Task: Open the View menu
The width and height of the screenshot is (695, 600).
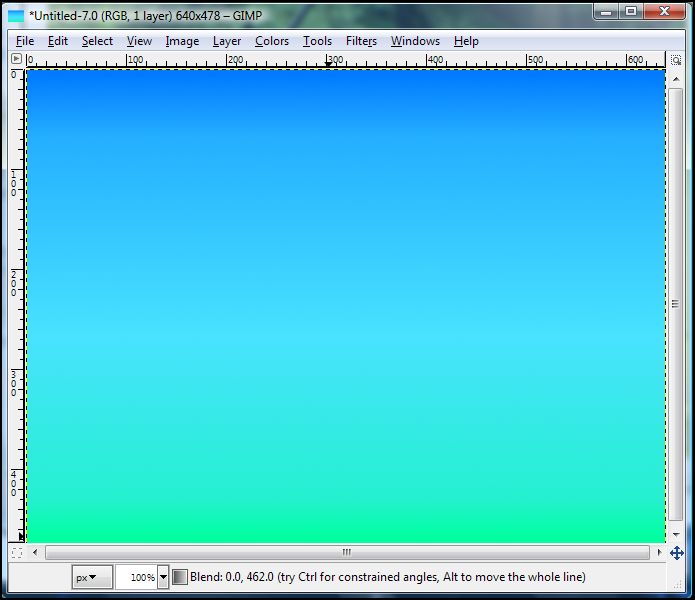Action: click(139, 41)
